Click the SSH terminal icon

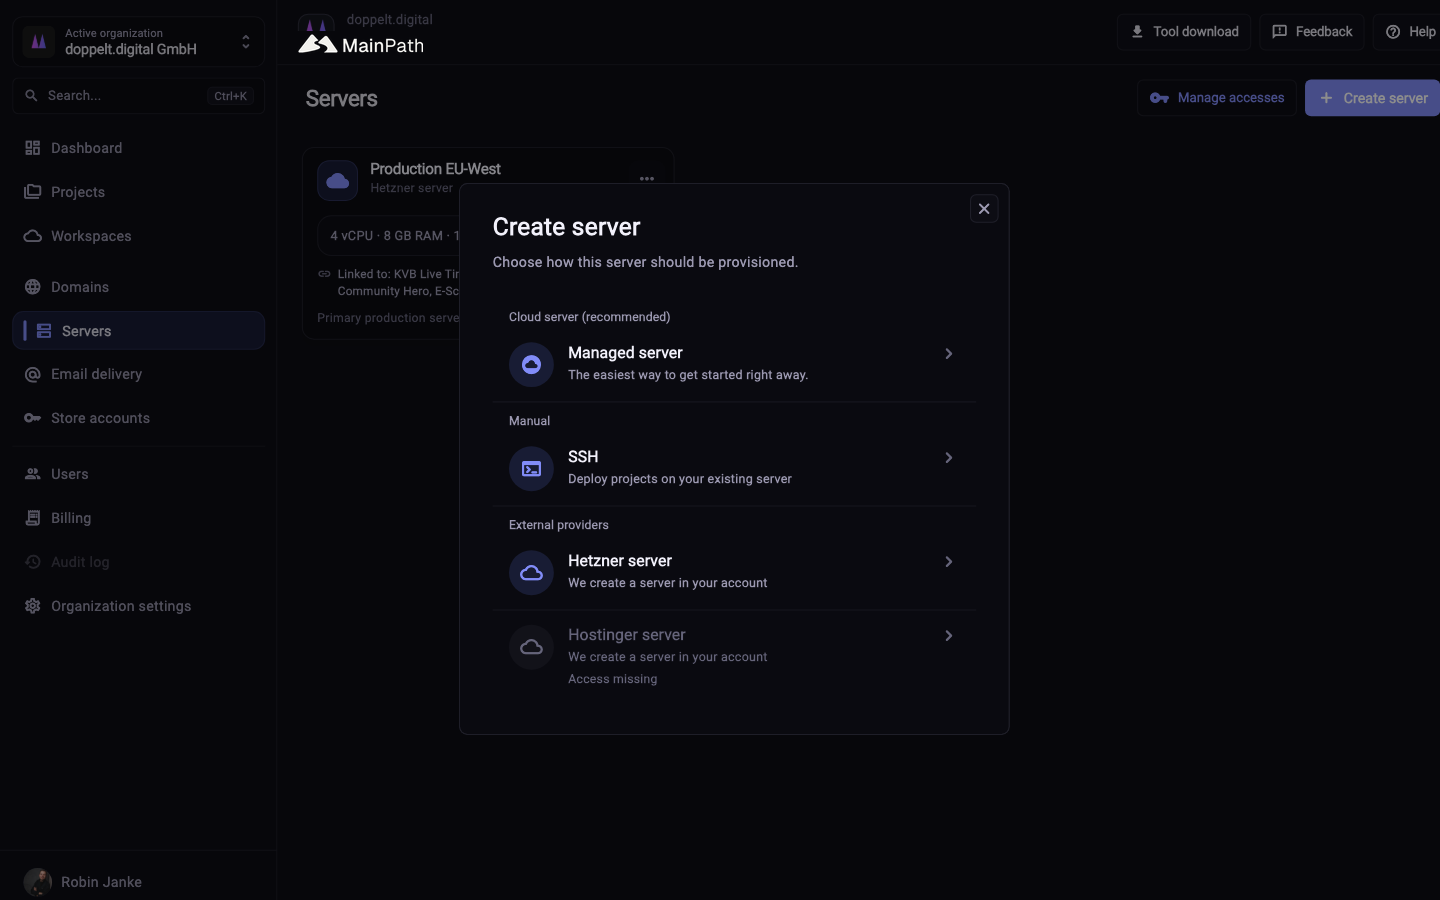[531, 468]
